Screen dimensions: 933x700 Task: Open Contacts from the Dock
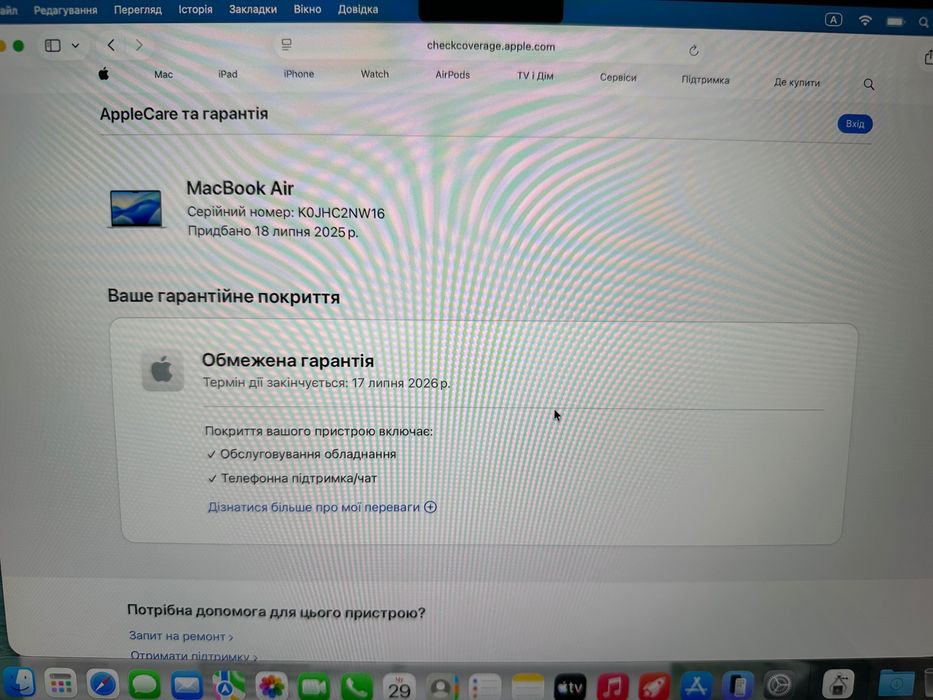pyautogui.click(x=442, y=688)
